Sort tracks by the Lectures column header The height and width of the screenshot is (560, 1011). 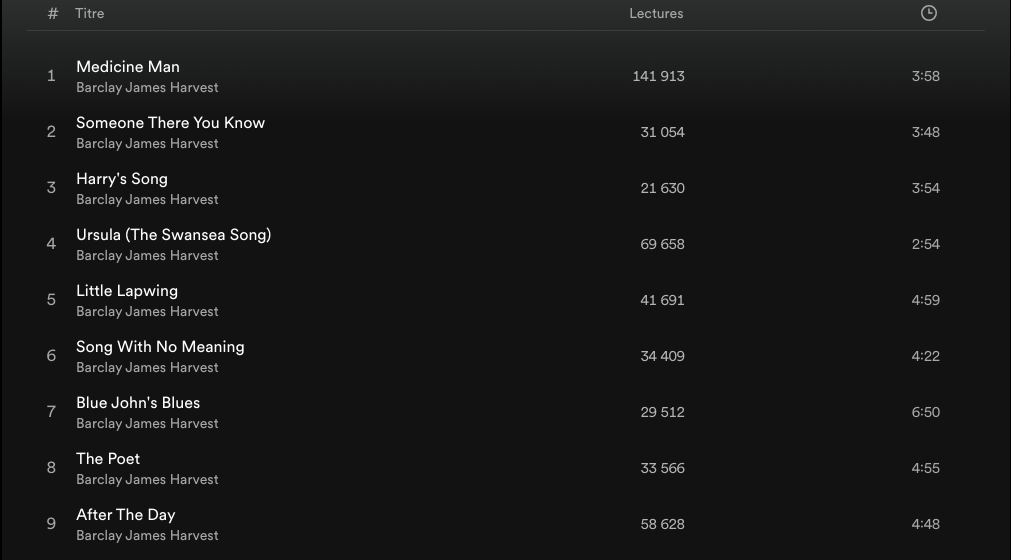pyautogui.click(x=656, y=13)
